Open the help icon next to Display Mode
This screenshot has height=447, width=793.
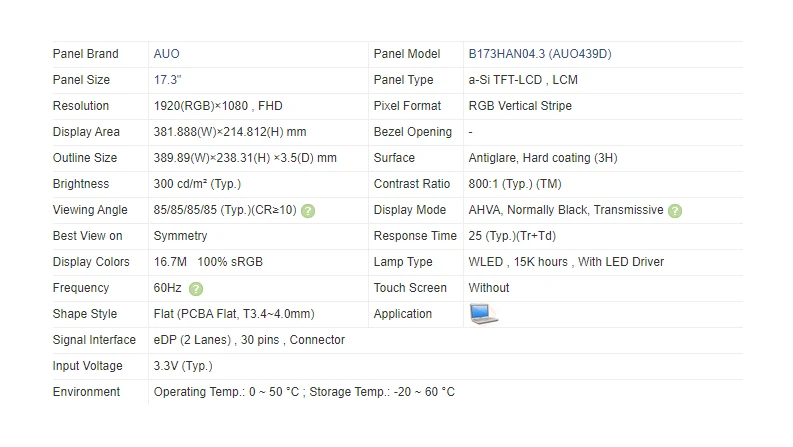tap(675, 211)
